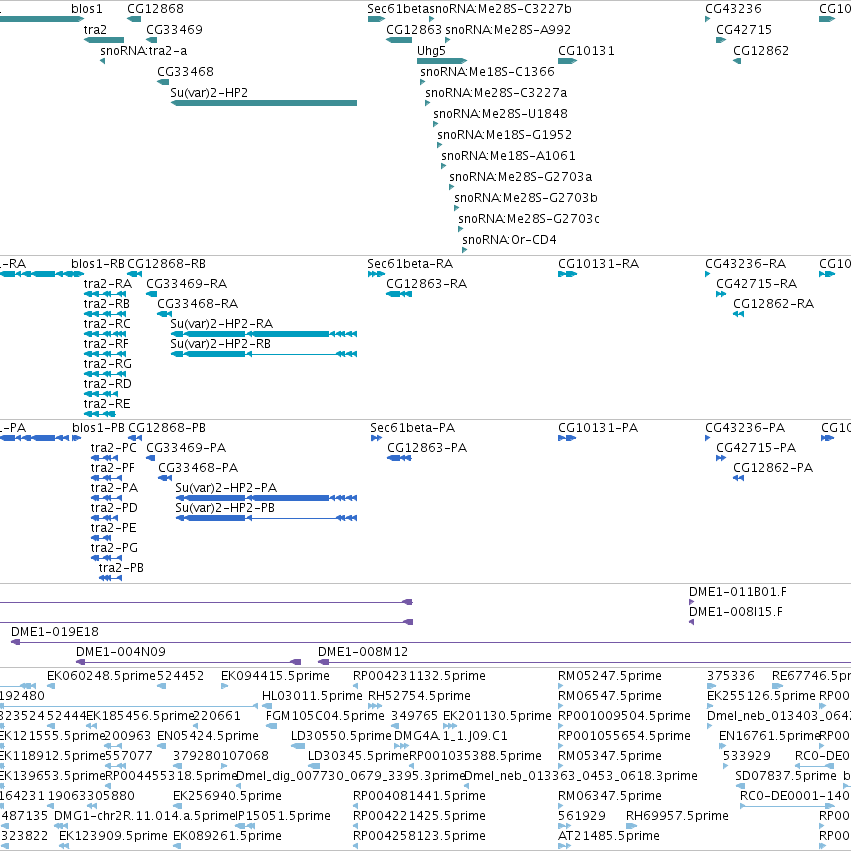Click the snoRNA:Or-CD4 label
This screenshot has width=851, height=851.
pos(509,240)
